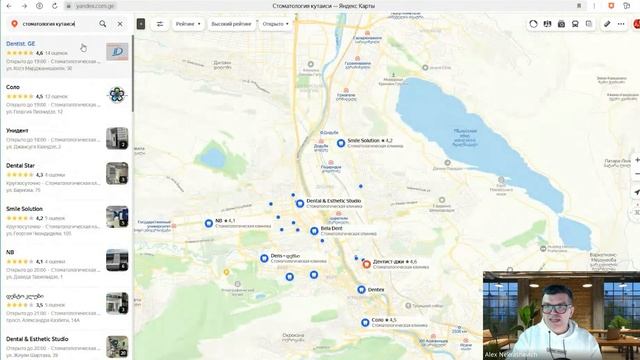
Task: Open NB photo thumbnail in list
Action: [x=117, y=260]
